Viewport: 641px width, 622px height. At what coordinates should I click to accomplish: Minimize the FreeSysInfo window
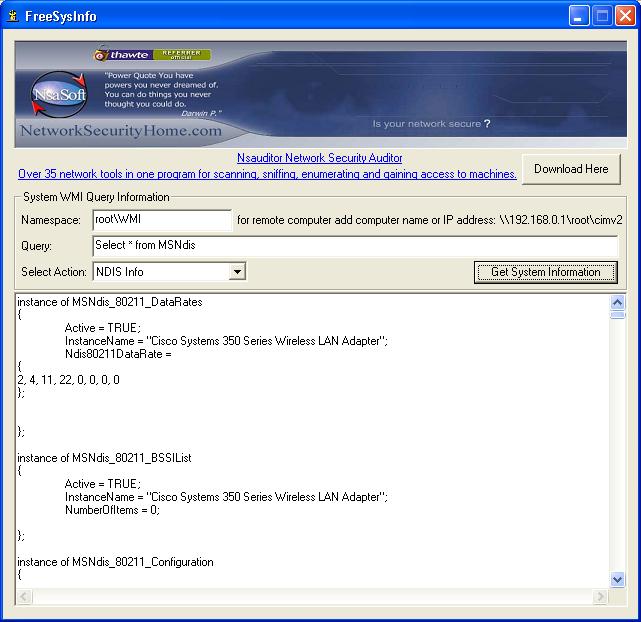coord(579,16)
